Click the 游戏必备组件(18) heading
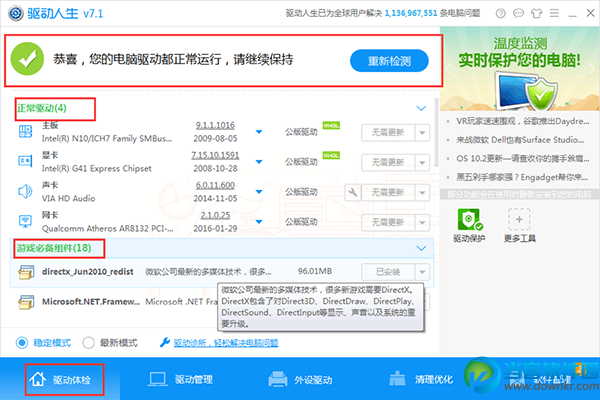Image resolution: width=600 pixels, height=400 pixels. pyautogui.click(x=54, y=248)
